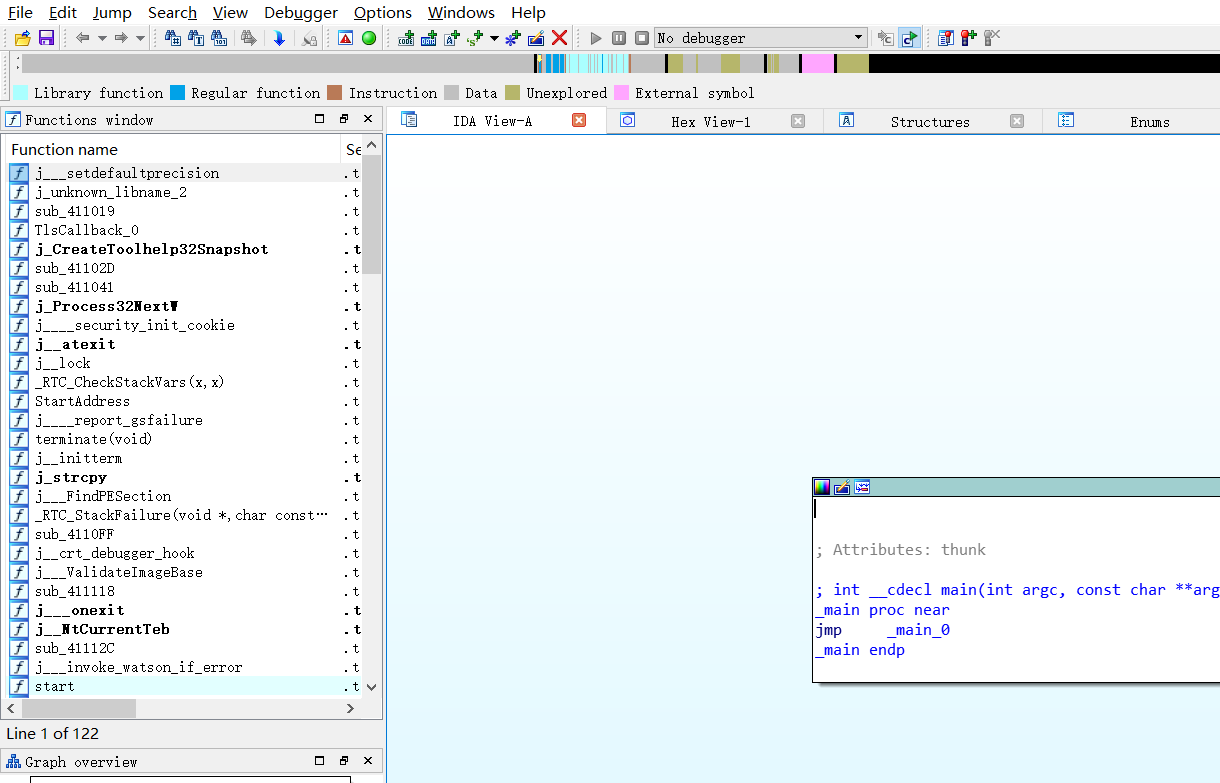Screen dimensions: 1220x783
Task: Click the delete breakpoint traffic-light icon
Action: click(x=992, y=38)
